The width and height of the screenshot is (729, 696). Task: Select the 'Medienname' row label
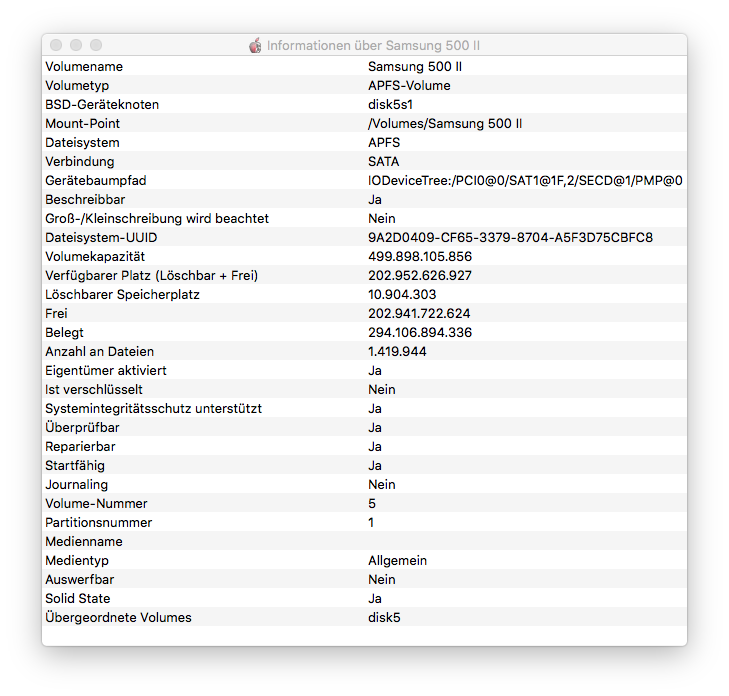coord(84,542)
